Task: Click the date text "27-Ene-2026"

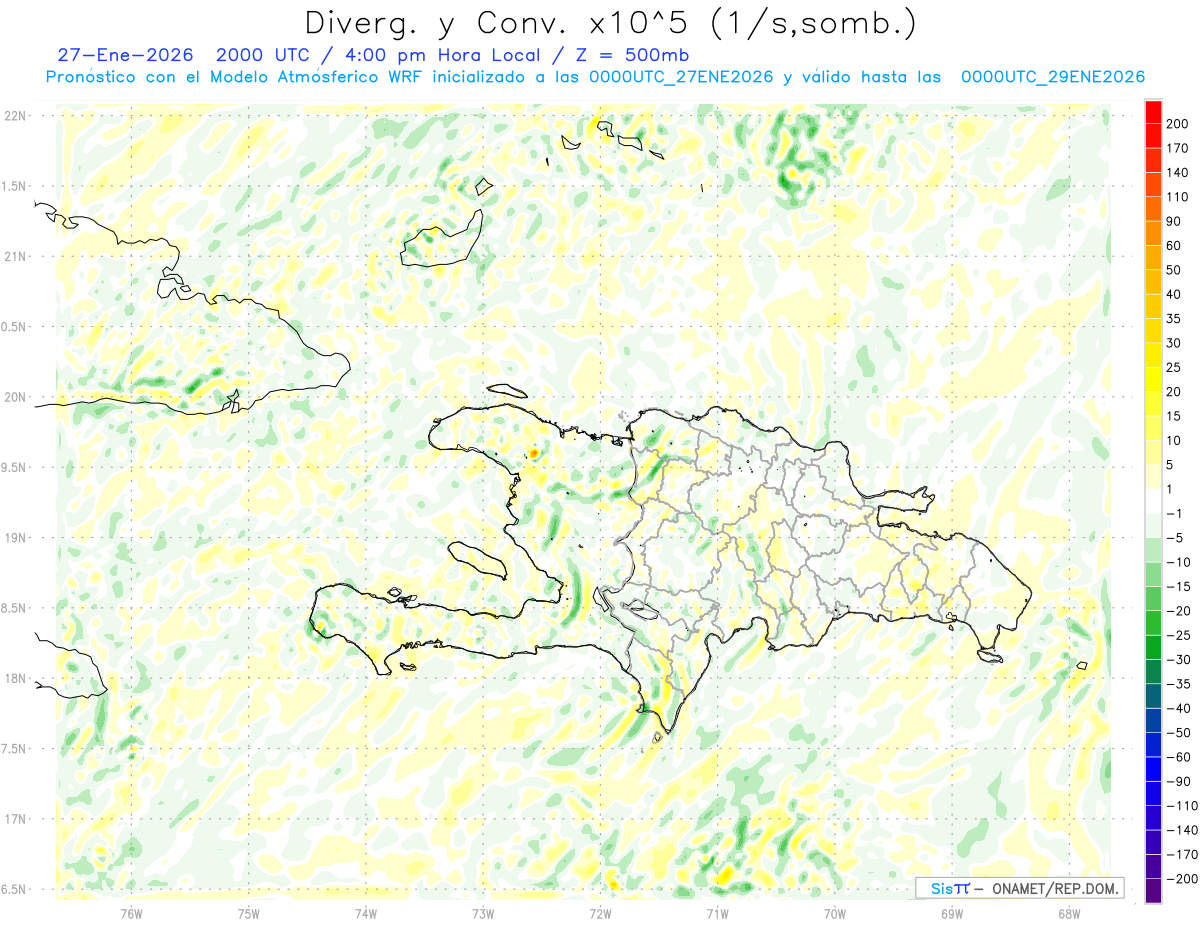Action: click(x=126, y=55)
